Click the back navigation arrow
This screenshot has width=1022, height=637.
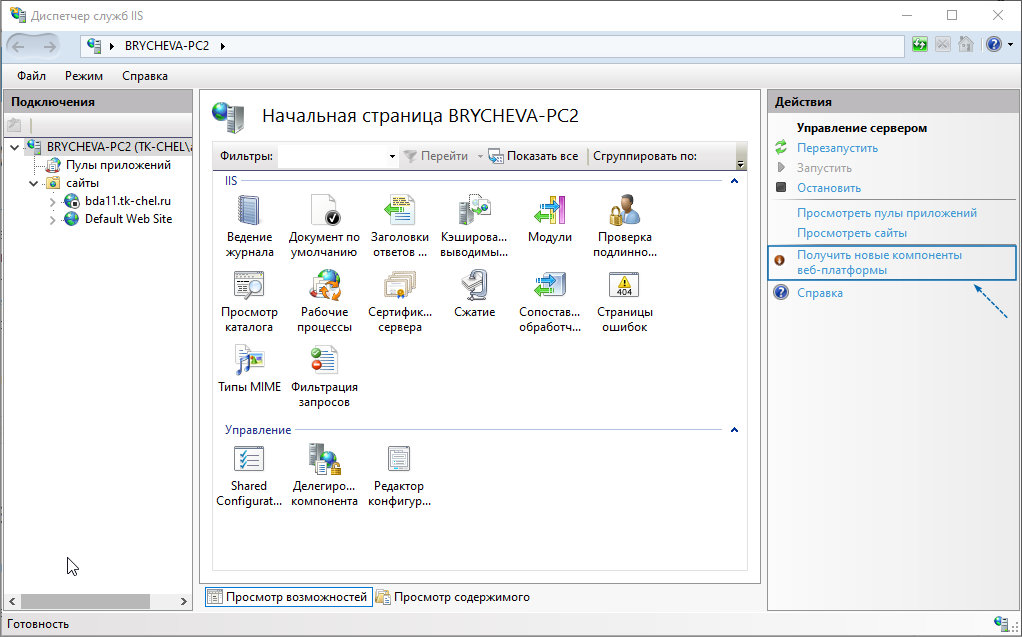pos(19,46)
